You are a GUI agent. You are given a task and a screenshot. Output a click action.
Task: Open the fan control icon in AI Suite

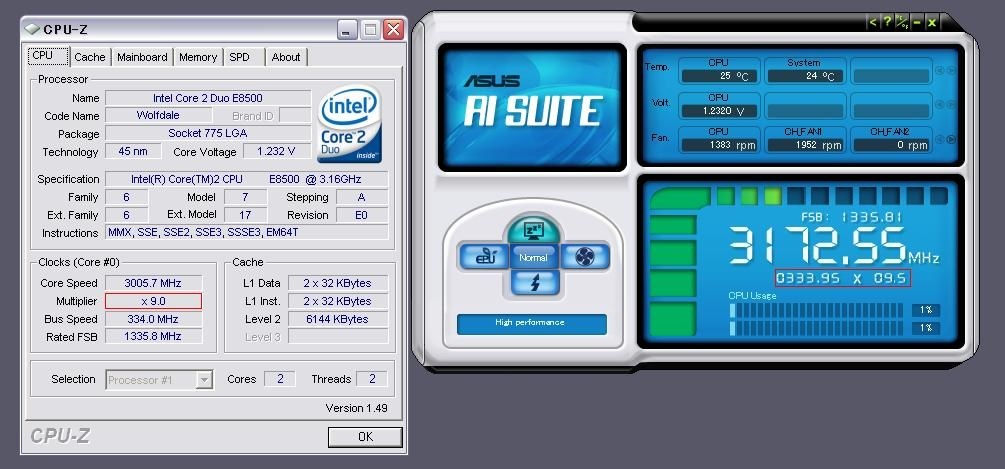pos(585,256)
